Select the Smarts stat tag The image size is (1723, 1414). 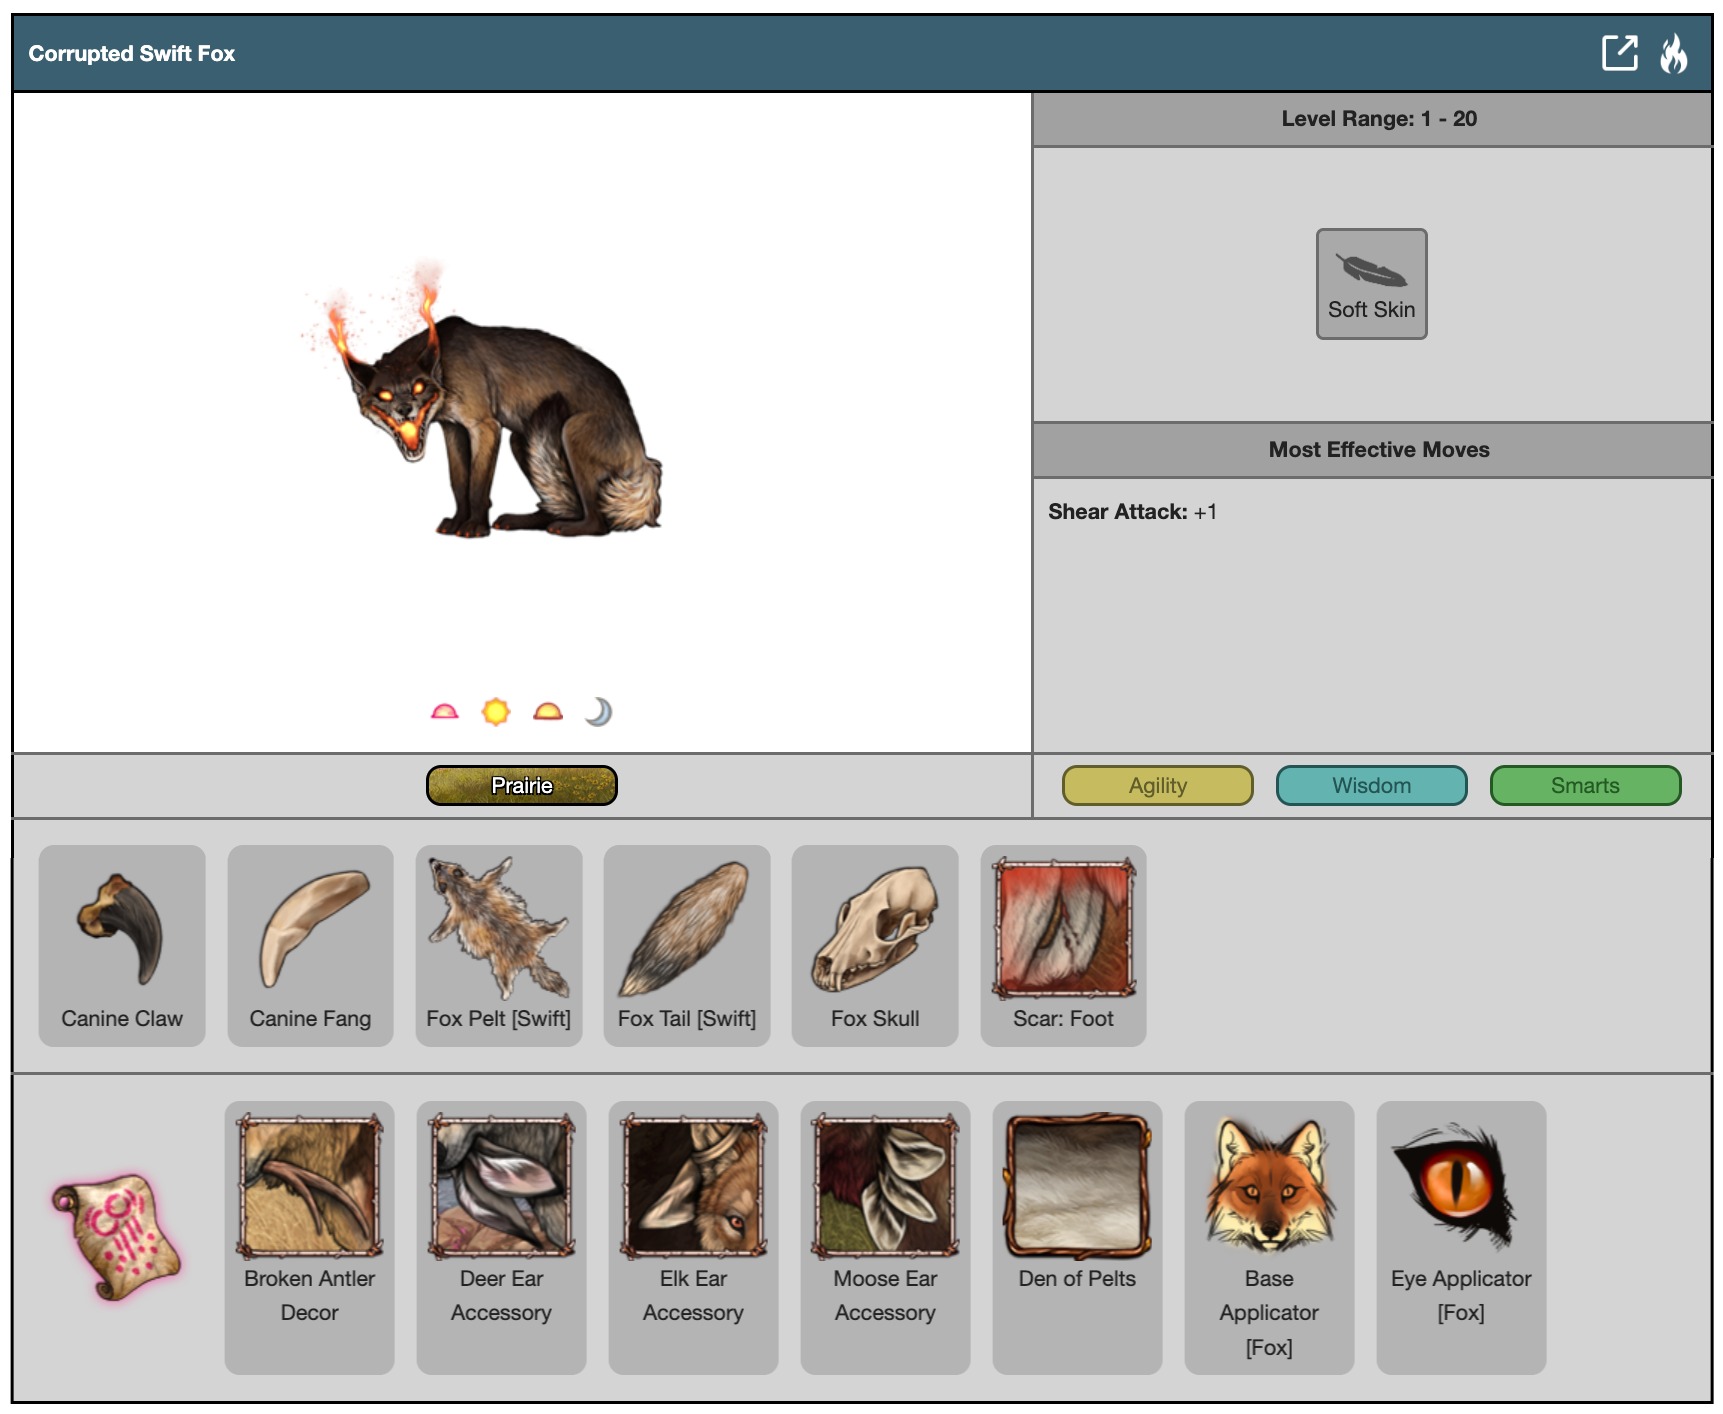pyautogui.click(x=1584, y=786)
